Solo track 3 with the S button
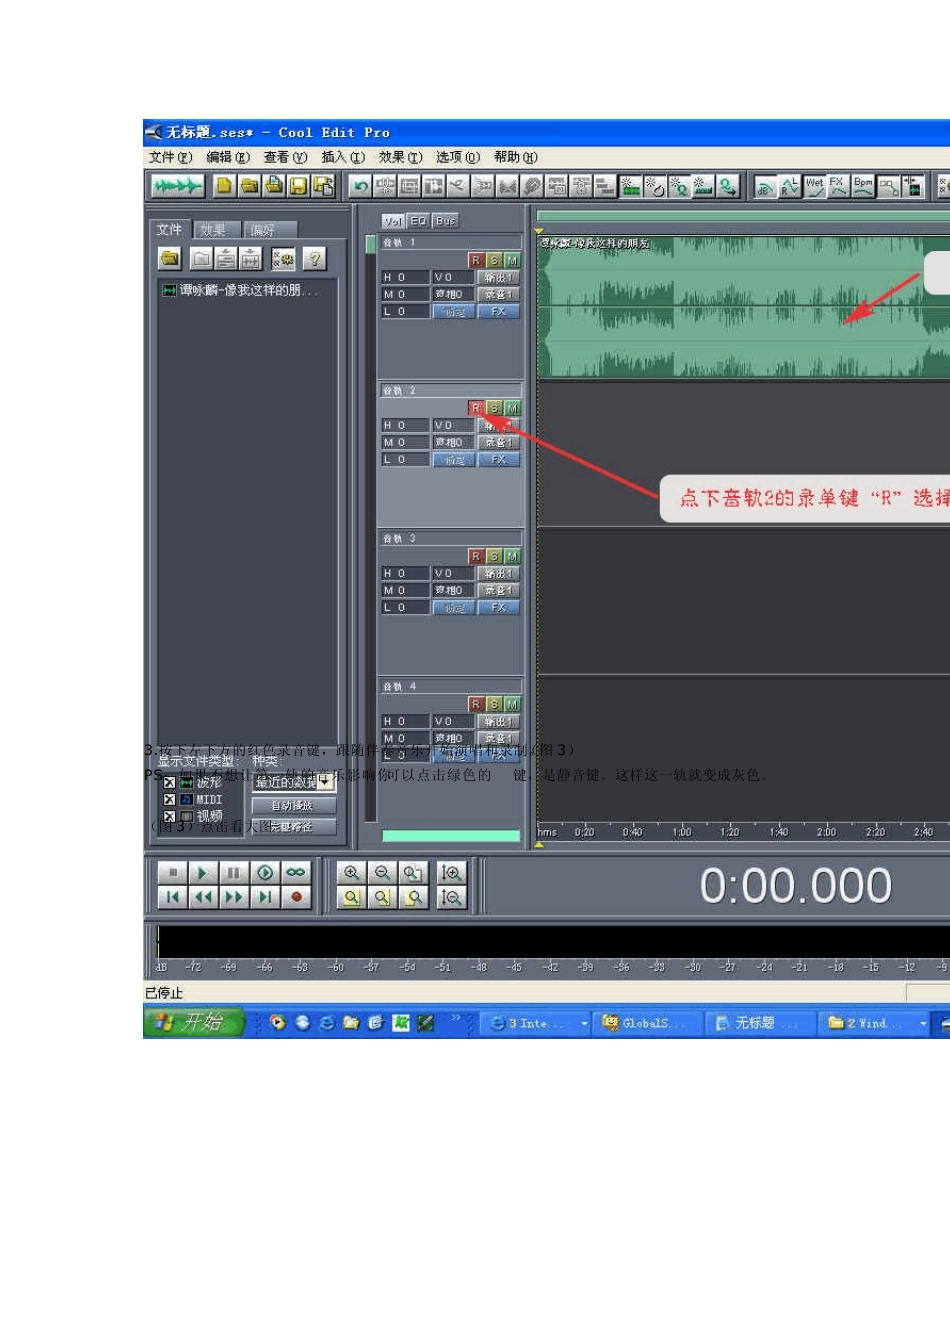This screenshot has height=1344, width=950. pyautogui.click(x=494, y=556)
